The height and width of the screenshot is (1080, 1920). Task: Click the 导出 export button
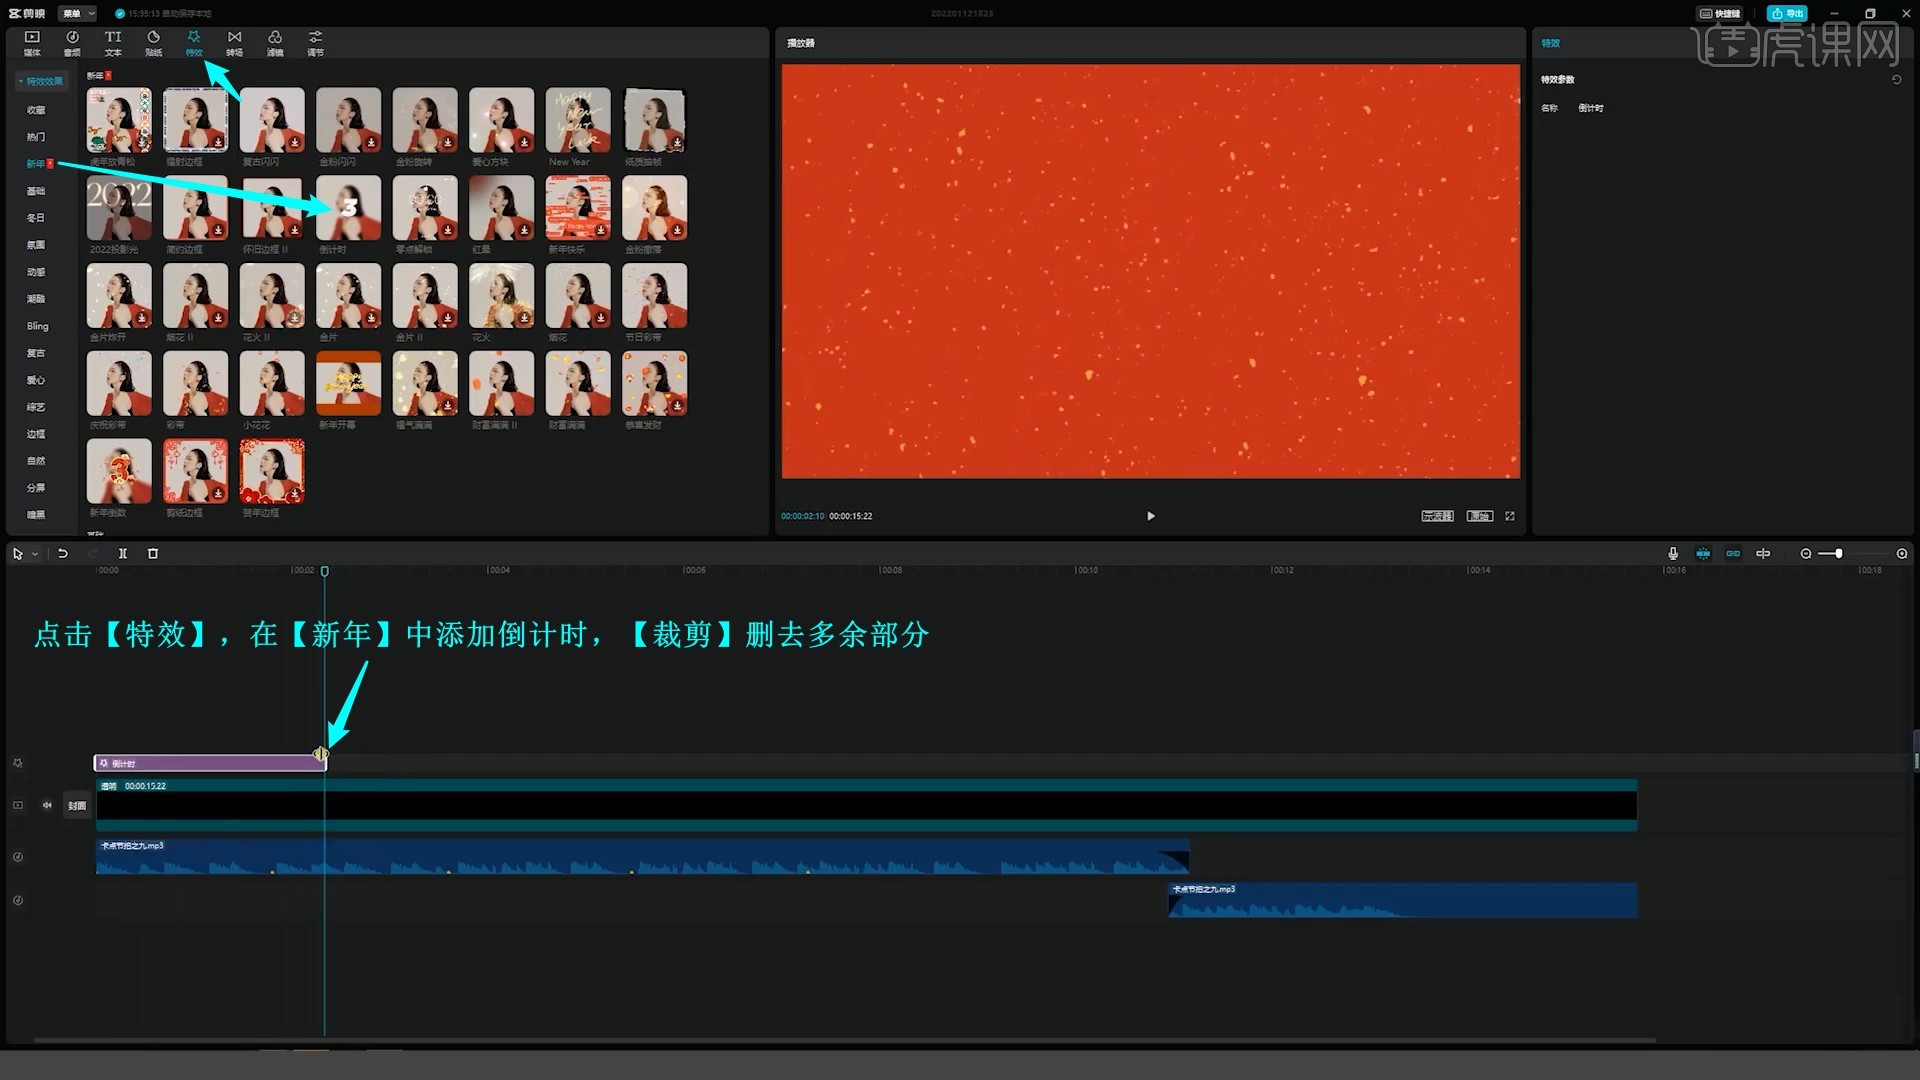1787,13
